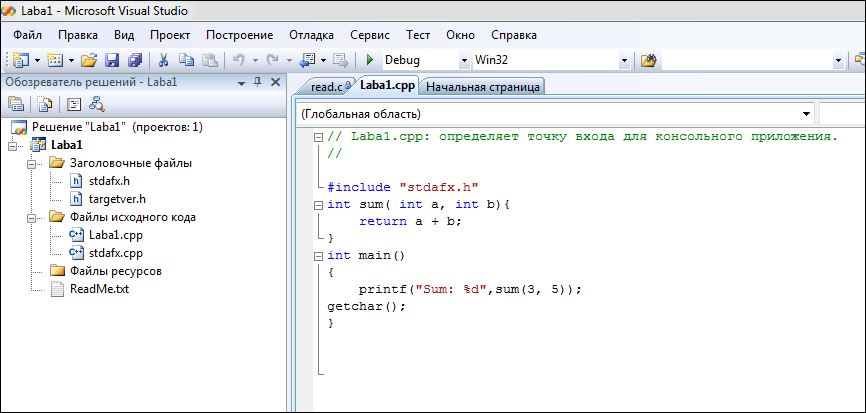
Task: Click View Class Diagram icon in Solution Explorer
Action: pyautogui.click(x=97, y=104)
